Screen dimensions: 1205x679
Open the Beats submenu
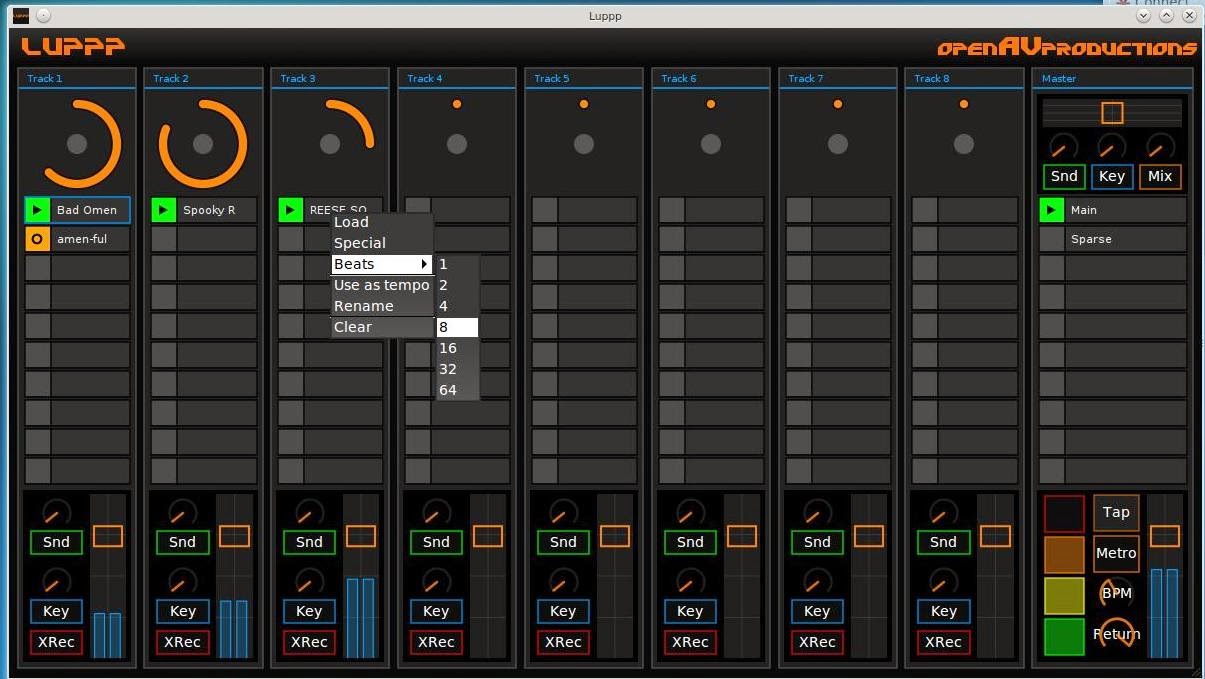pyautogui.click(x=382, y=264)
